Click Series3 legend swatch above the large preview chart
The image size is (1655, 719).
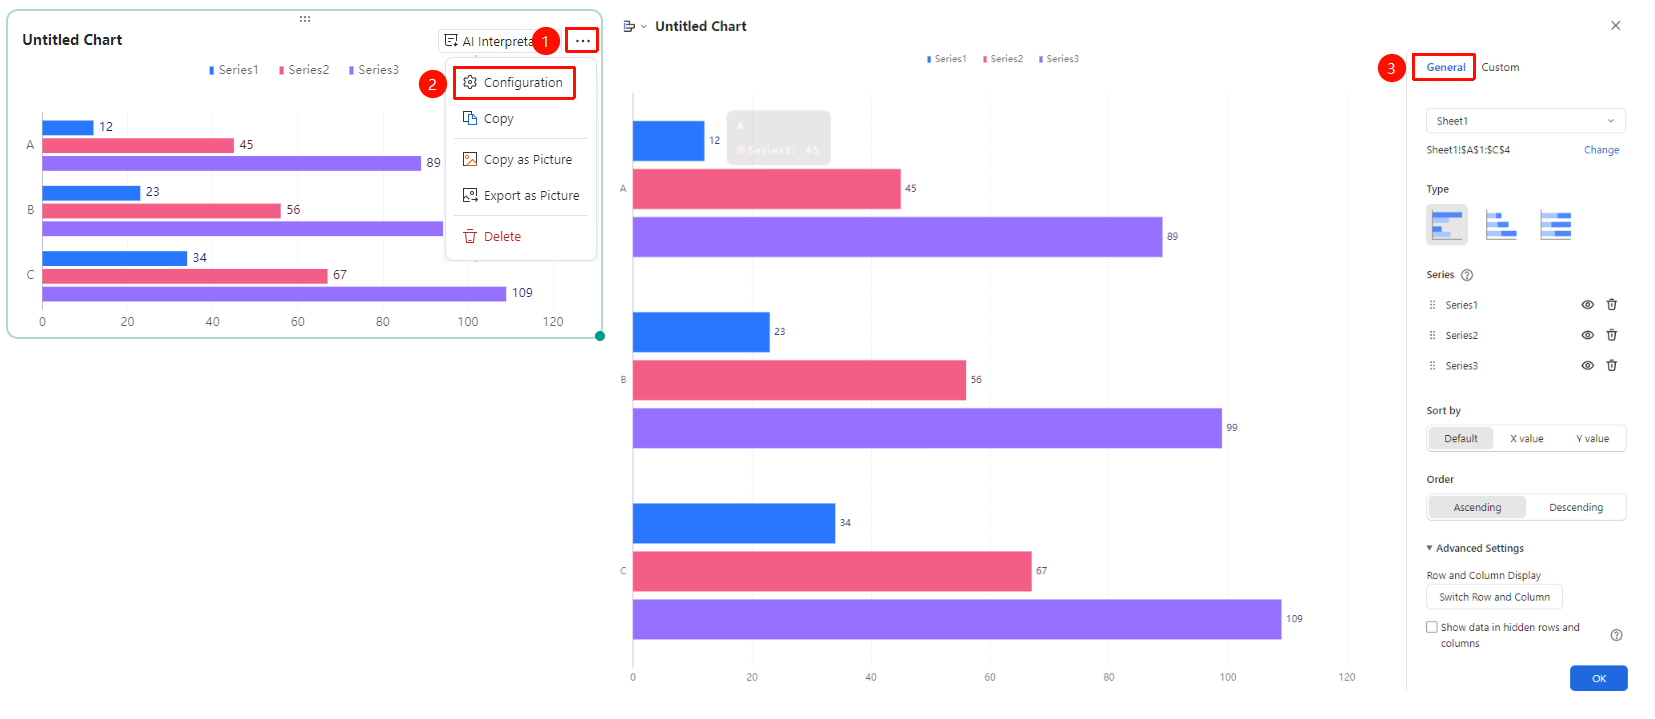tap(1041, 59)
